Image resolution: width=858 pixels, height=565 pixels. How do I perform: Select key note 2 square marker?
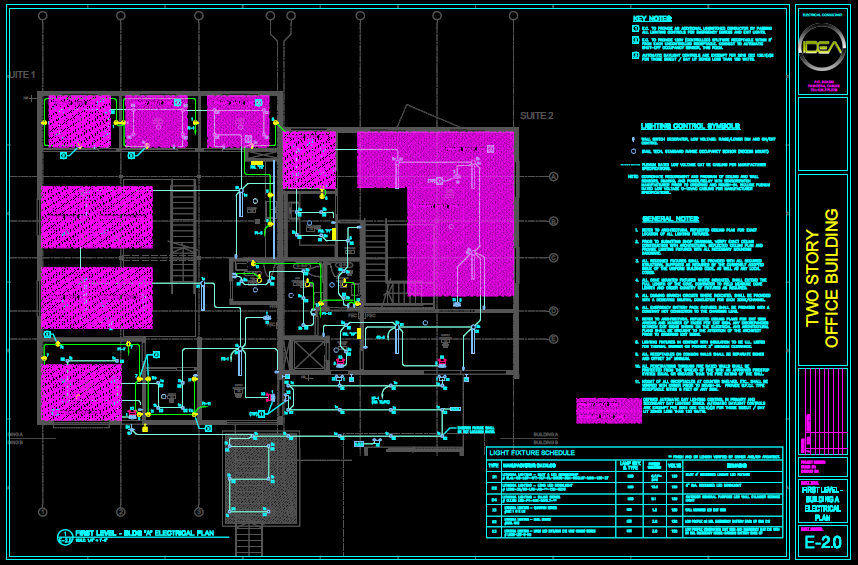point(635,42)
